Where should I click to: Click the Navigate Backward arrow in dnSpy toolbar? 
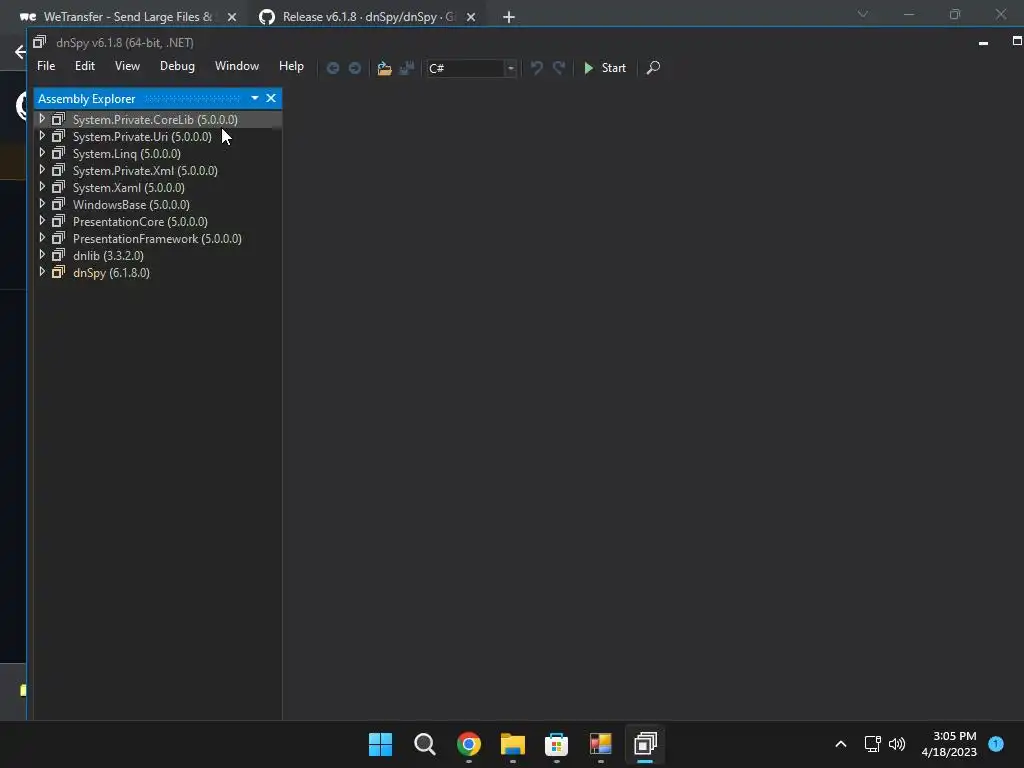[x=332, y=68]
